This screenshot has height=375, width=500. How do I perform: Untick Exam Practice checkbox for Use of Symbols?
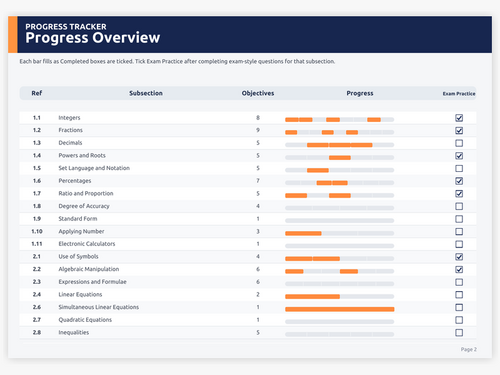pyautogui.click(x=459, y=257)
